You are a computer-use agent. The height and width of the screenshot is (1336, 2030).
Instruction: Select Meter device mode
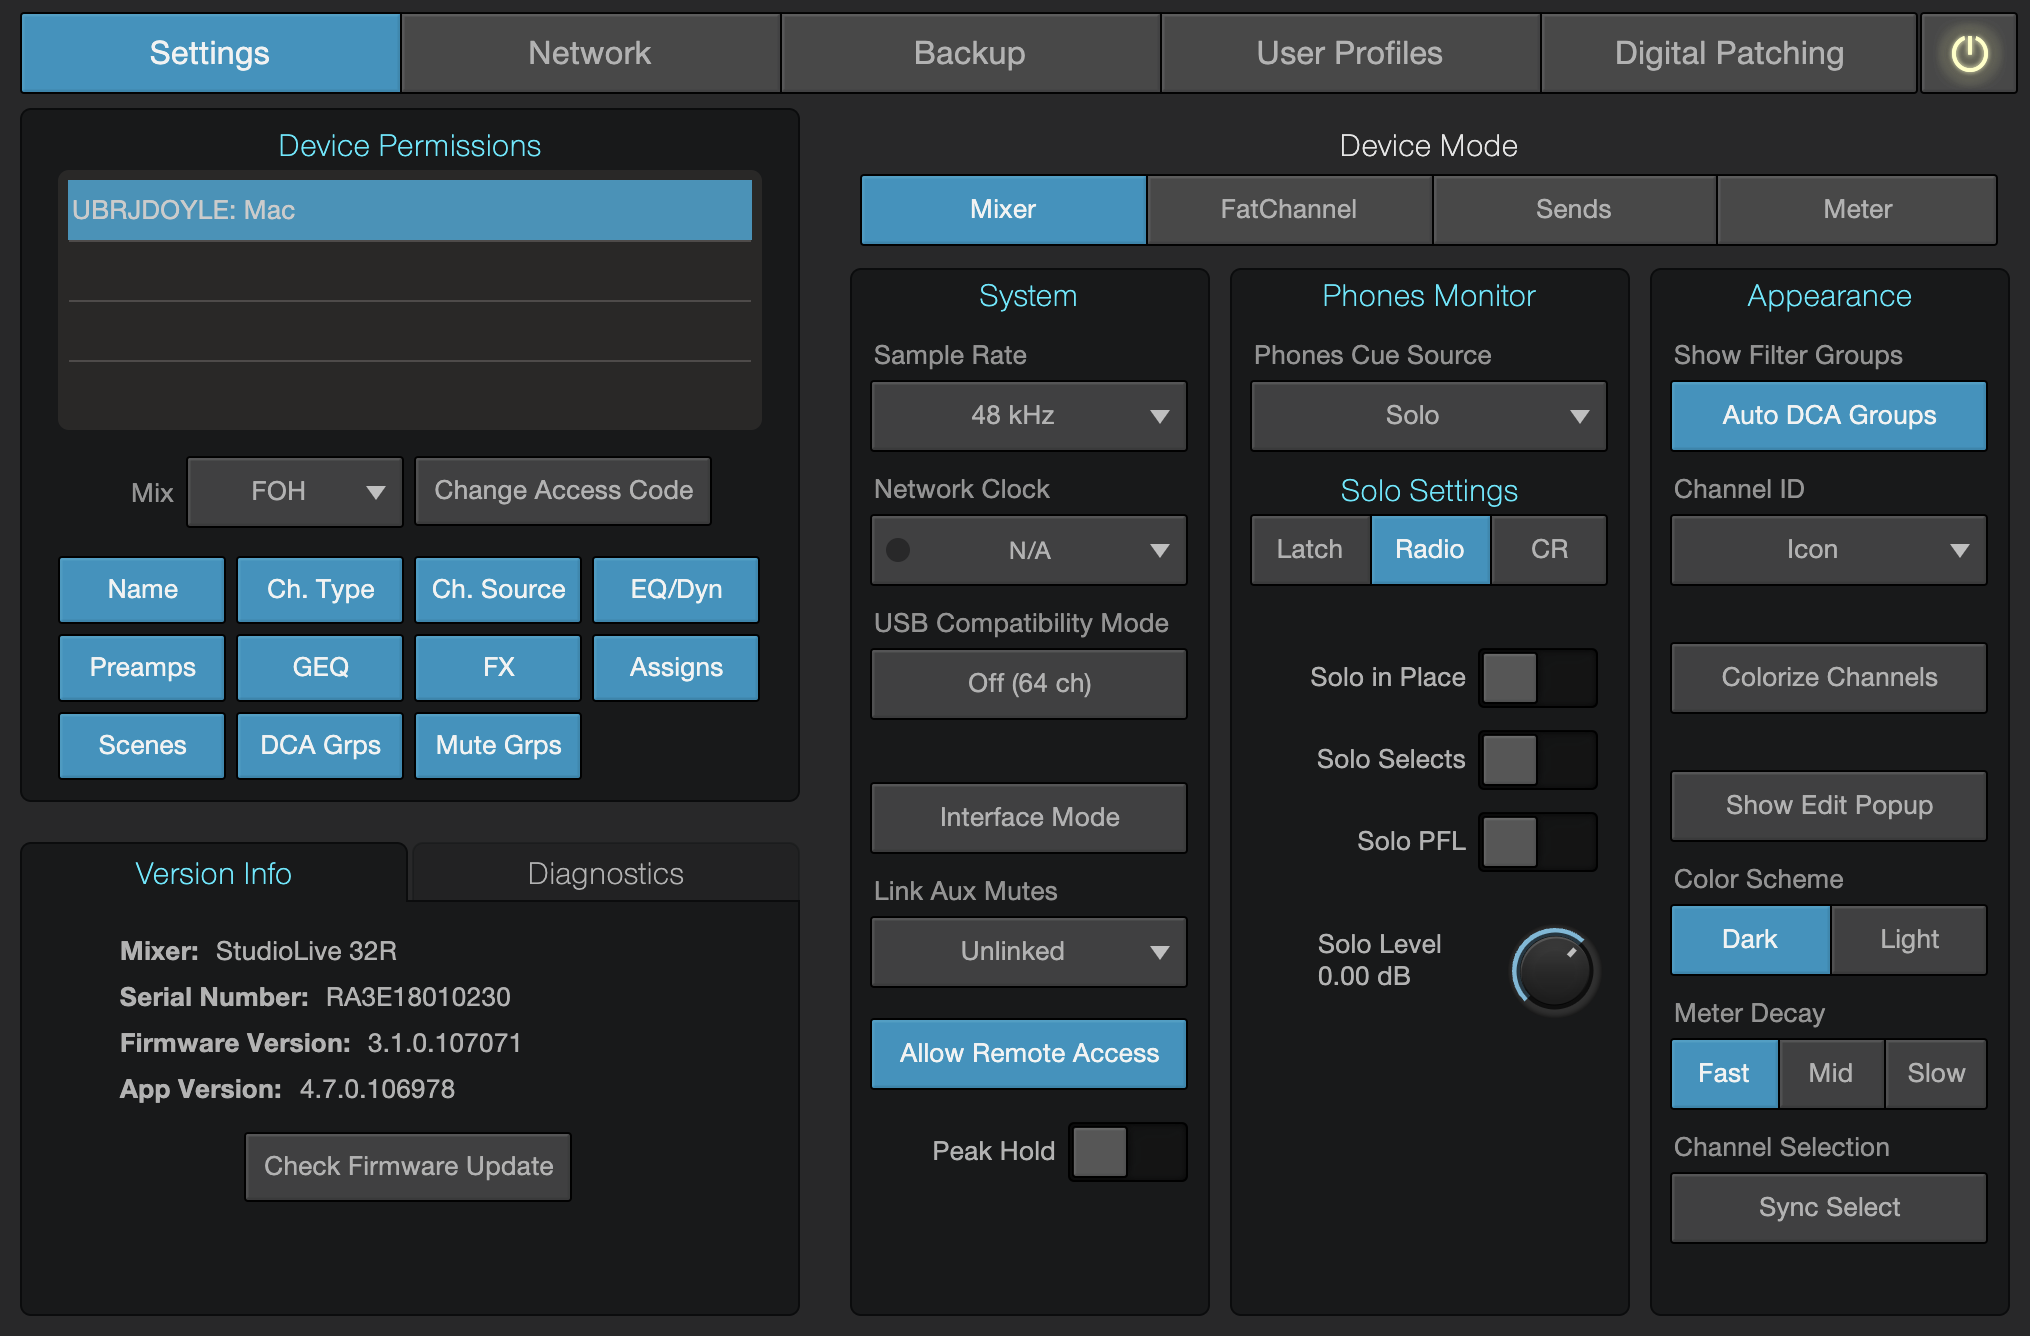(1857, 209)
